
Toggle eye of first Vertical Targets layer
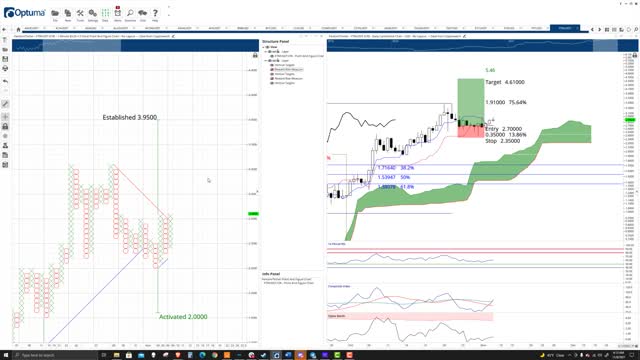(272, 65)
